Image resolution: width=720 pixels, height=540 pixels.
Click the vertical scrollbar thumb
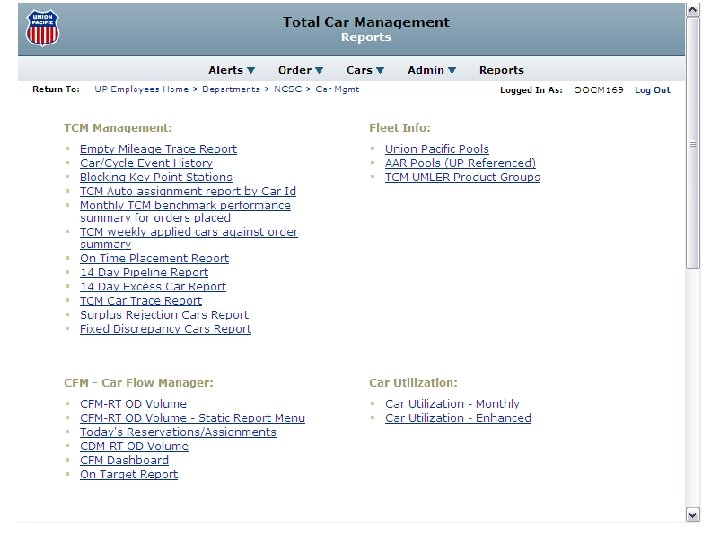[693, 144]
